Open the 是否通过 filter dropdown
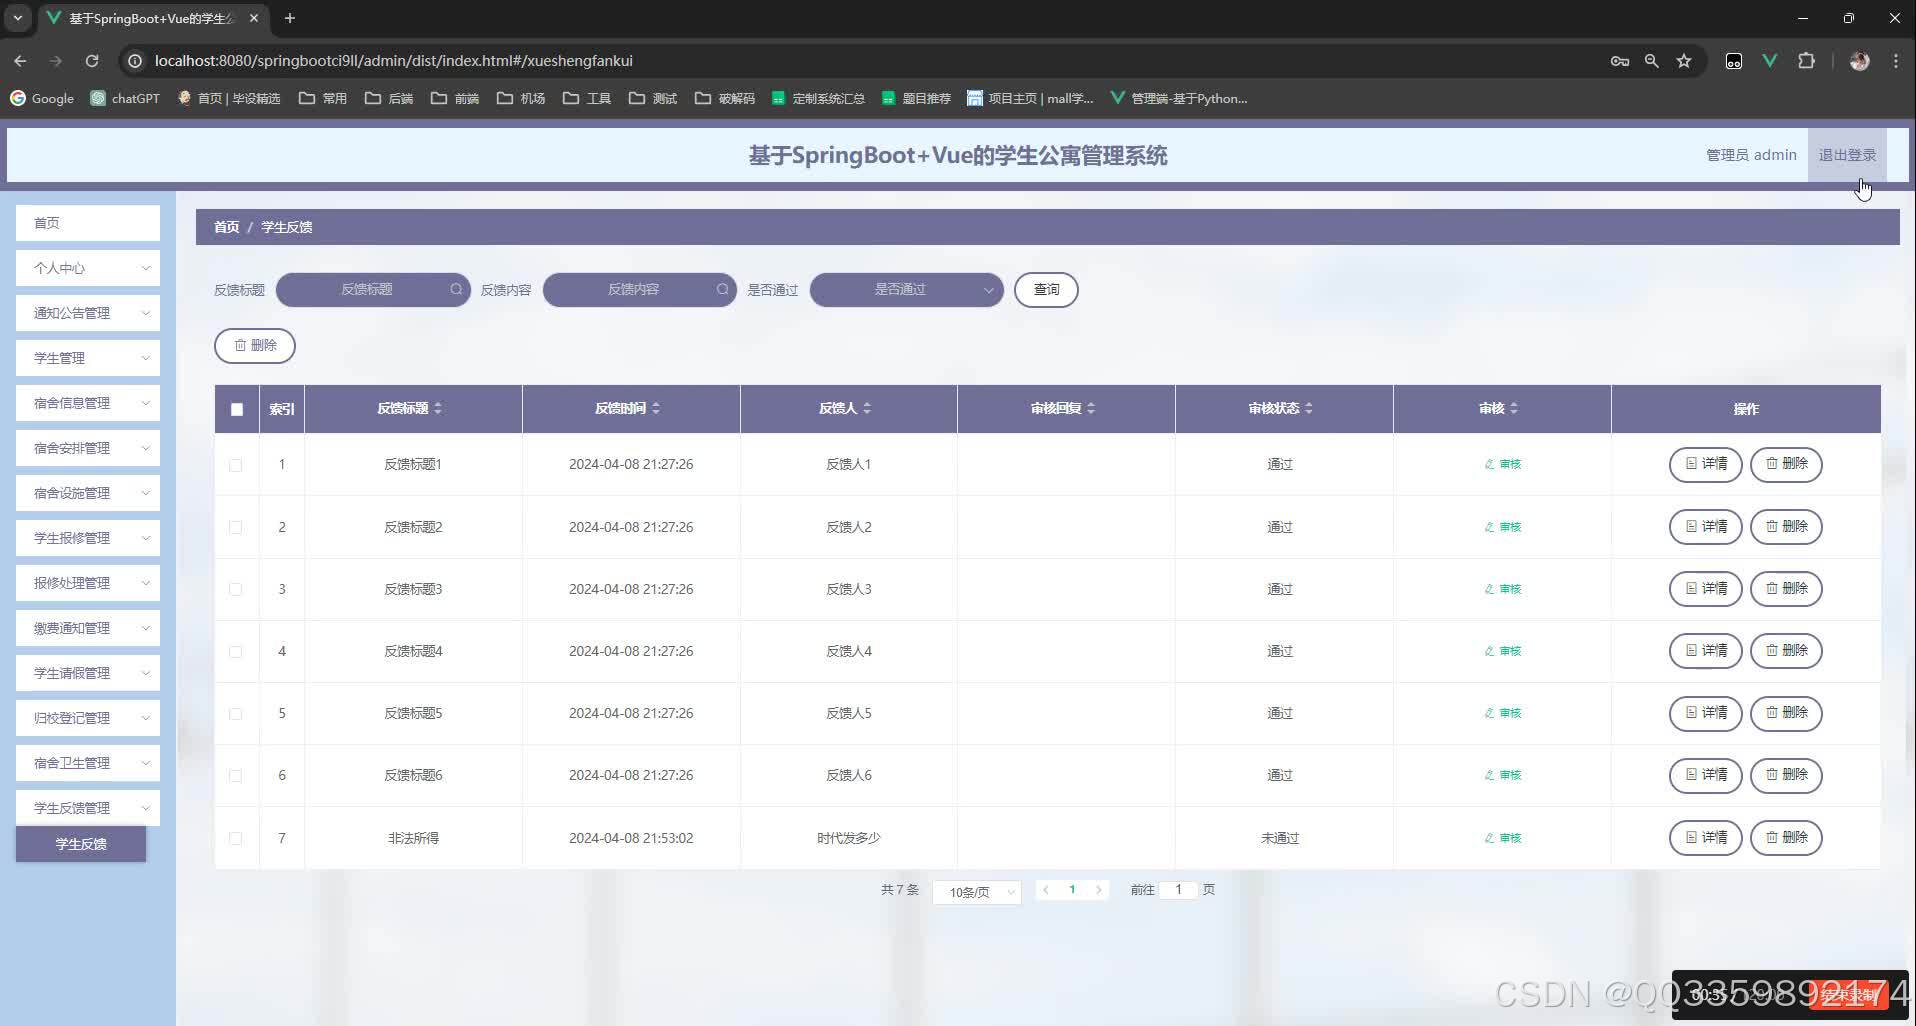 point(906,290)
